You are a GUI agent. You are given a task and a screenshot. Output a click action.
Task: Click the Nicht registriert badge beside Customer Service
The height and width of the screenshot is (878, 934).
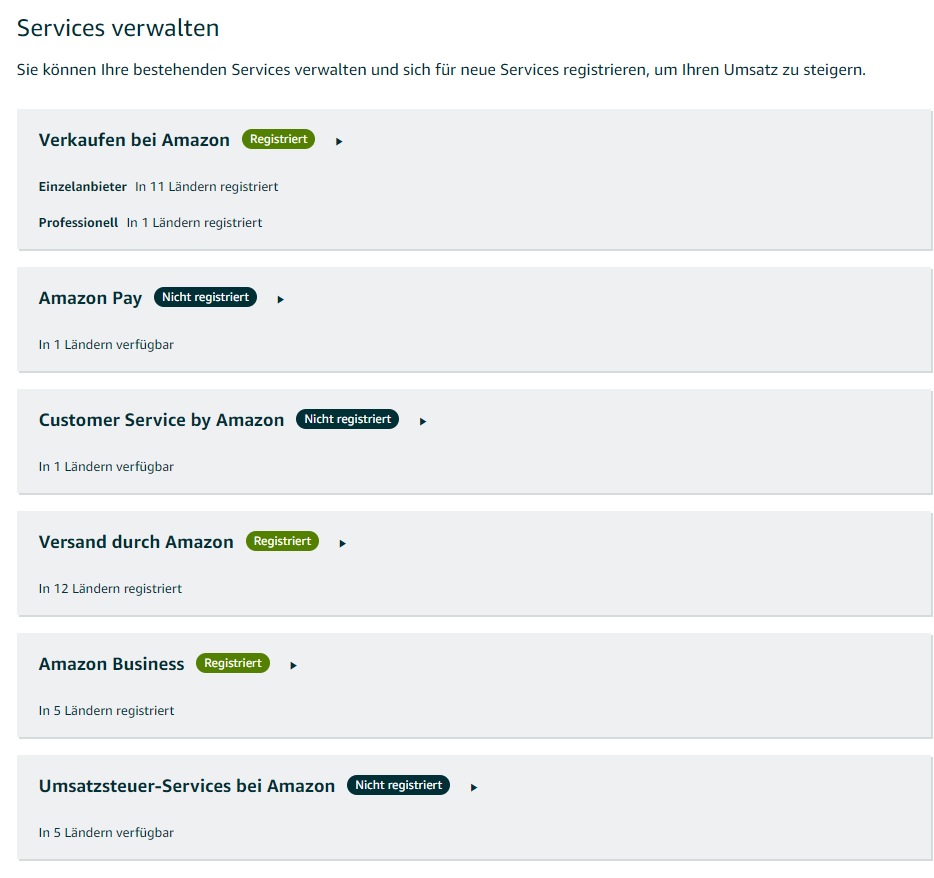click(347, 419)
